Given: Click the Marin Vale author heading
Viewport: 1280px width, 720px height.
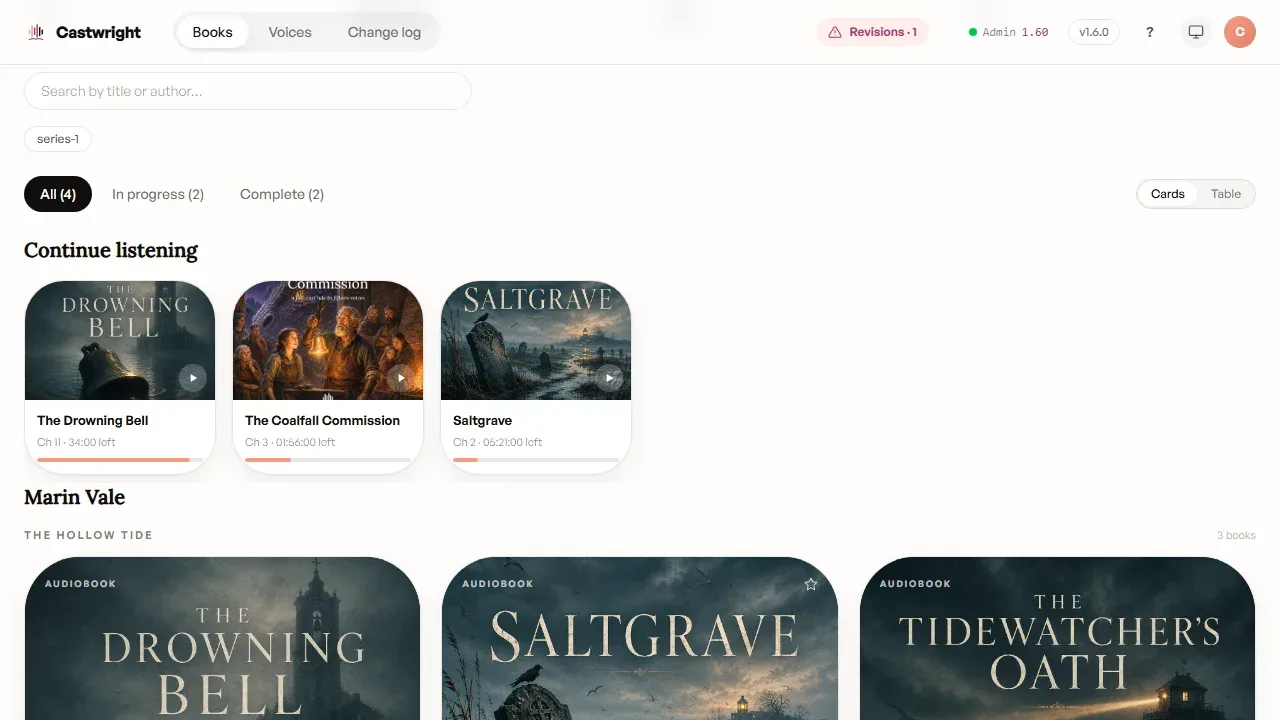Looking at the screenshot, I should click(x=74, y=497).
